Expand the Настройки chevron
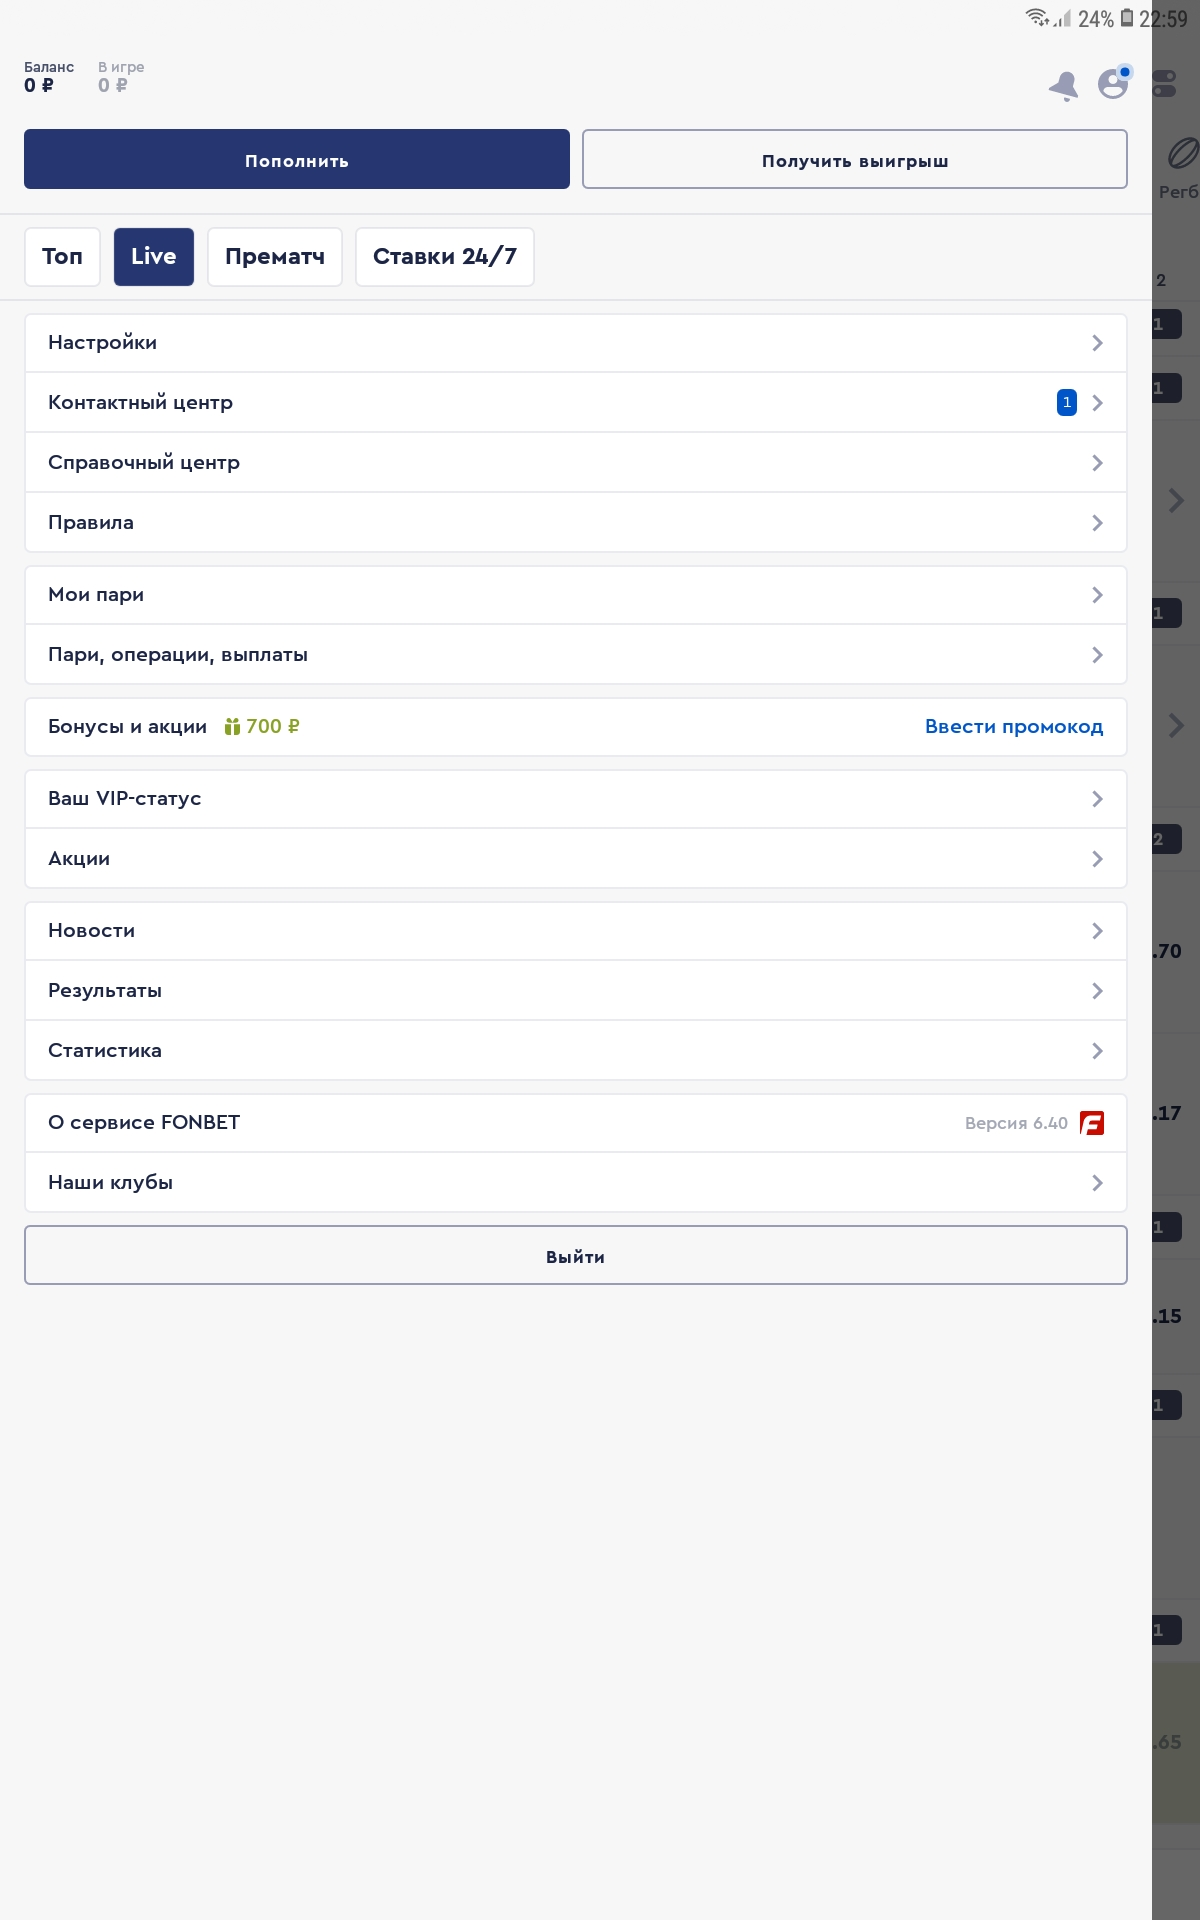1200x1920 pixels. point(1097,343)
